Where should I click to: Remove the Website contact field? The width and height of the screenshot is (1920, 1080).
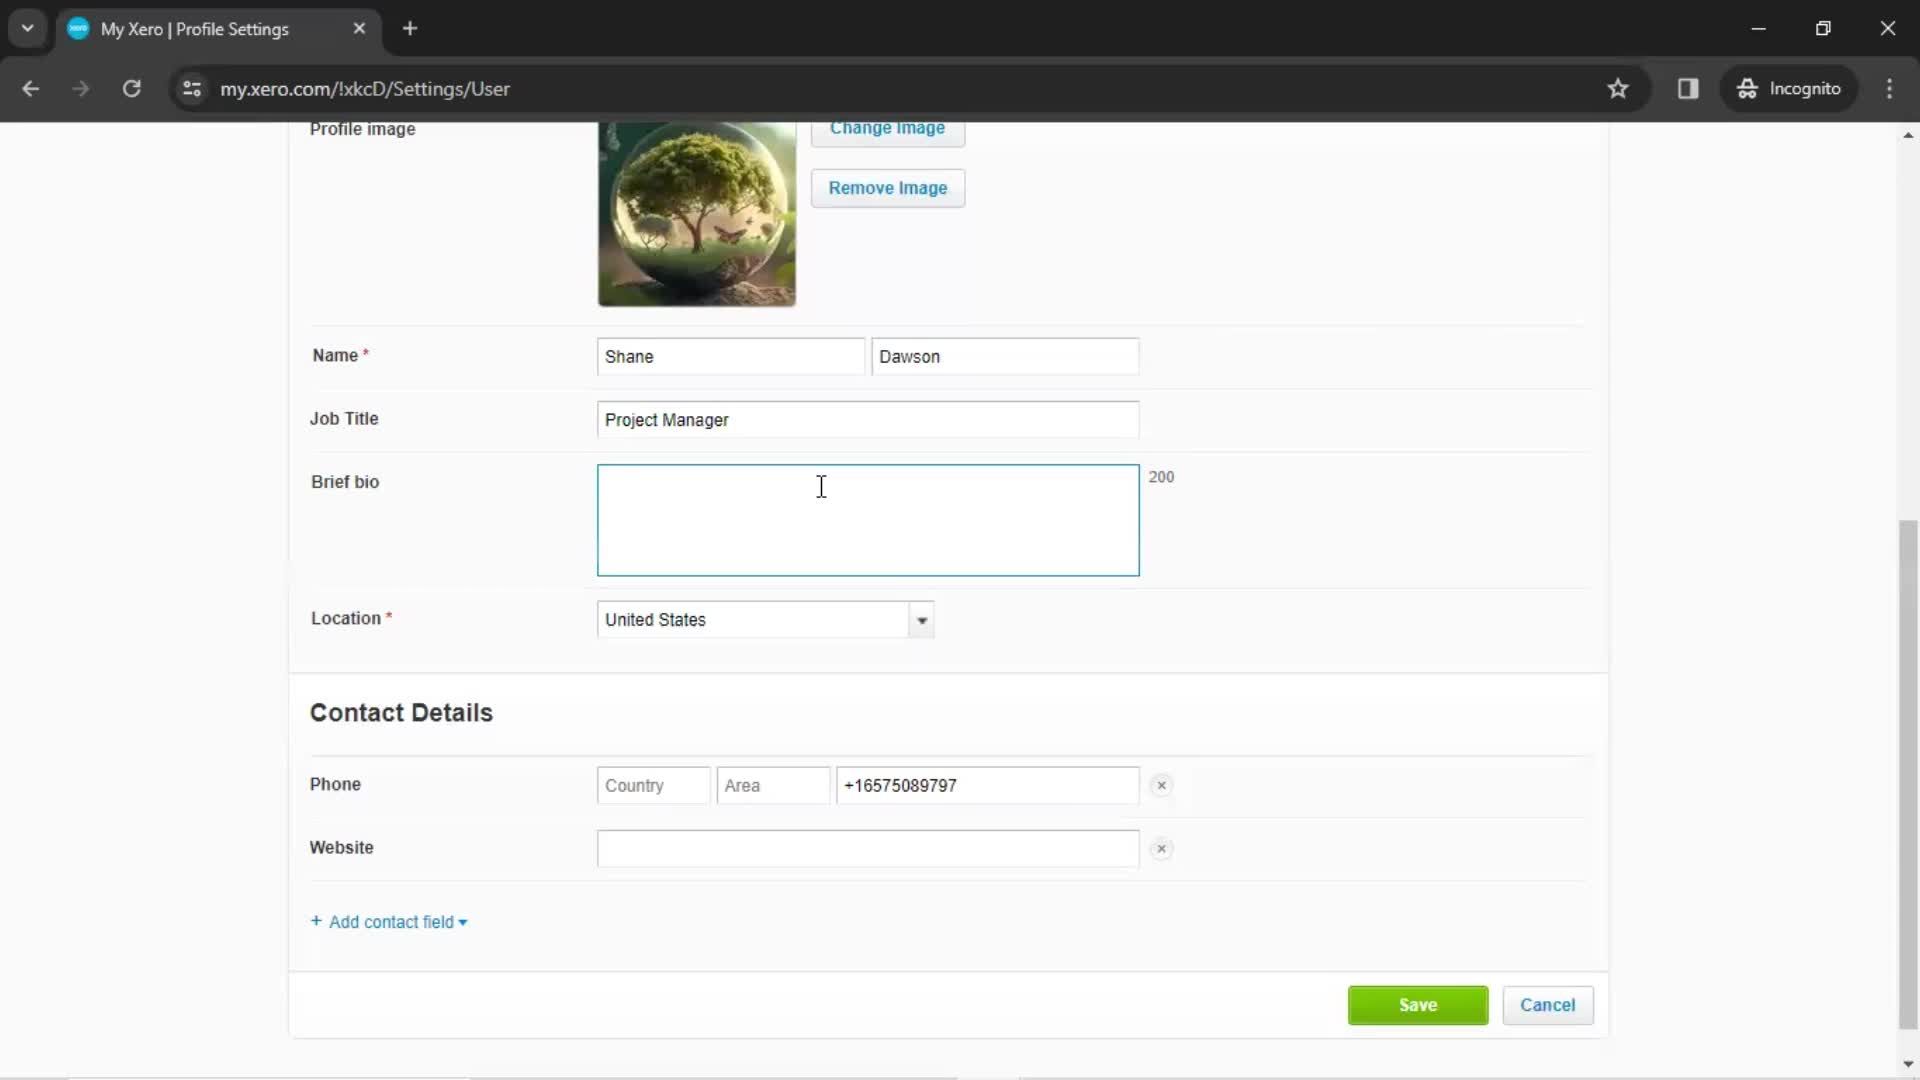1161,849
